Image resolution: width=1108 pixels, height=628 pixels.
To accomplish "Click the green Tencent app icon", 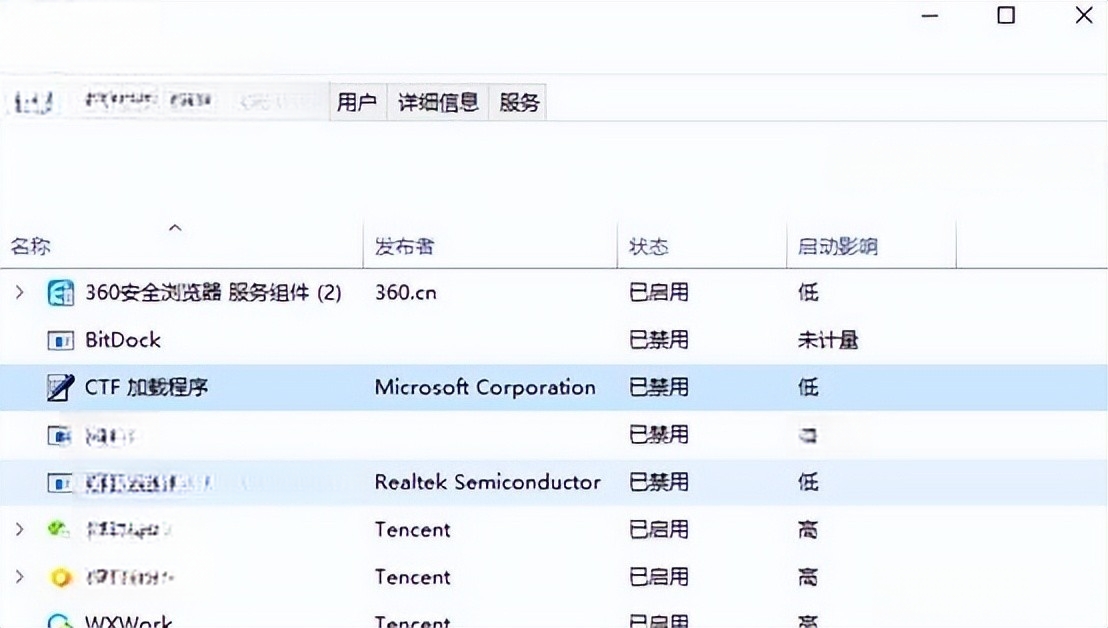I will (59, 528).
